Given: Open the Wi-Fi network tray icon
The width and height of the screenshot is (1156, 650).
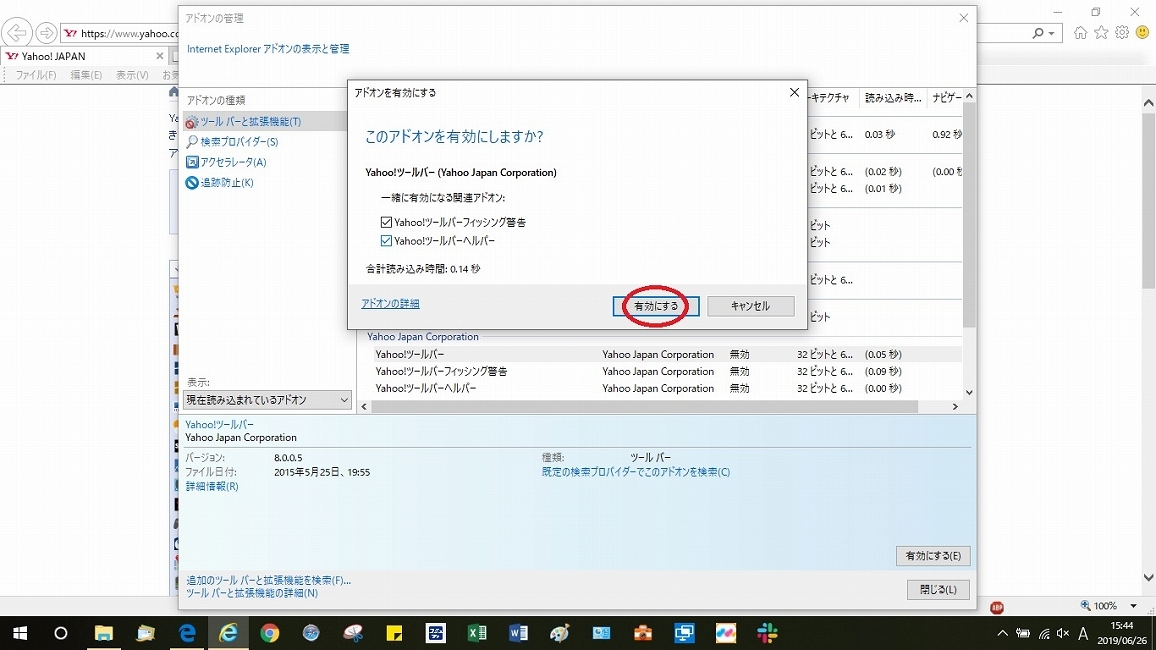Looking at the screenshot, I should pyautogui.click(x=1044, y=633).
